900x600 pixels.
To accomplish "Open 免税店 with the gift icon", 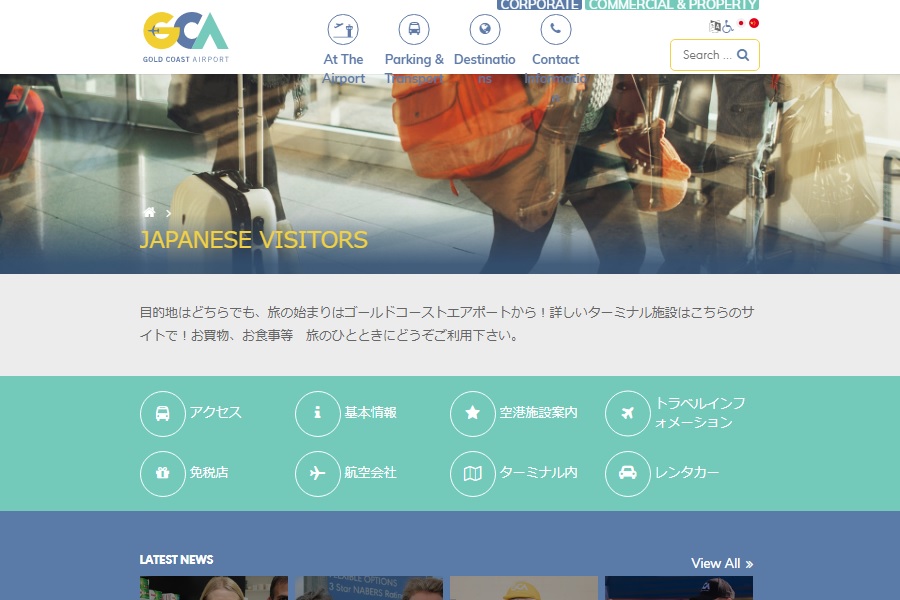I will click(x=163, y=474).
